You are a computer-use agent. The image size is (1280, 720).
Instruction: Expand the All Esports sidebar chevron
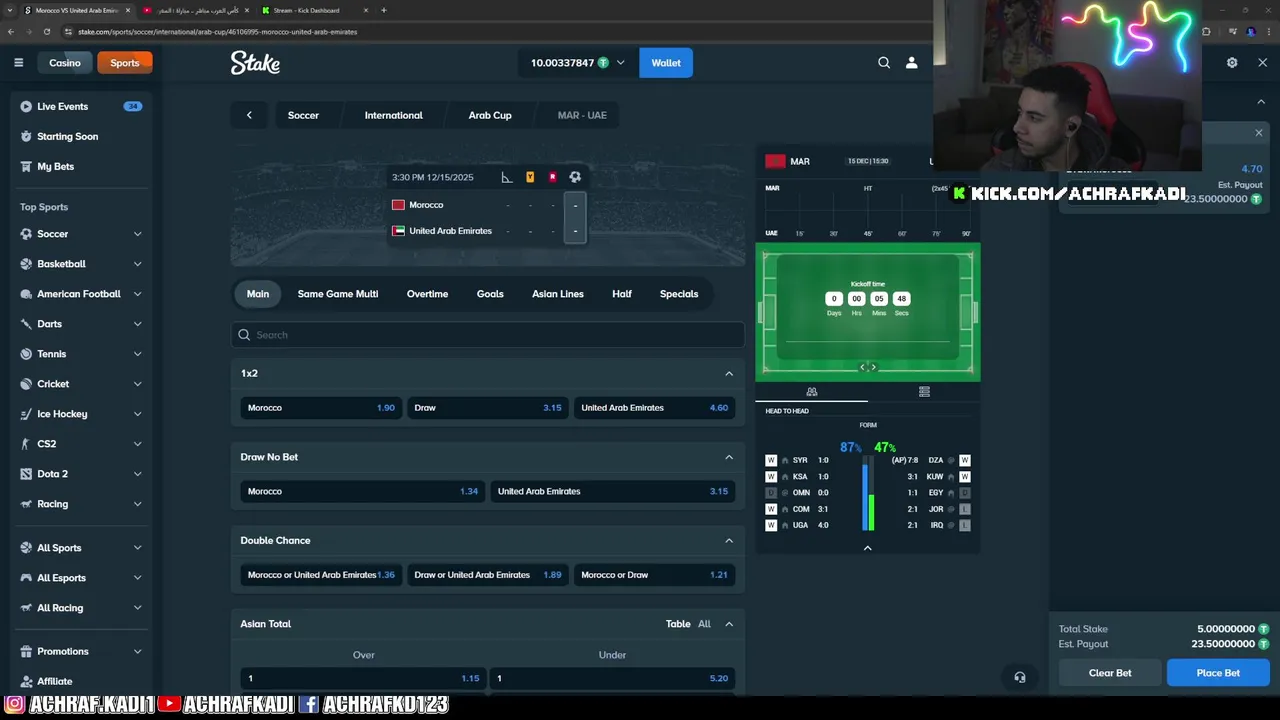137,578
